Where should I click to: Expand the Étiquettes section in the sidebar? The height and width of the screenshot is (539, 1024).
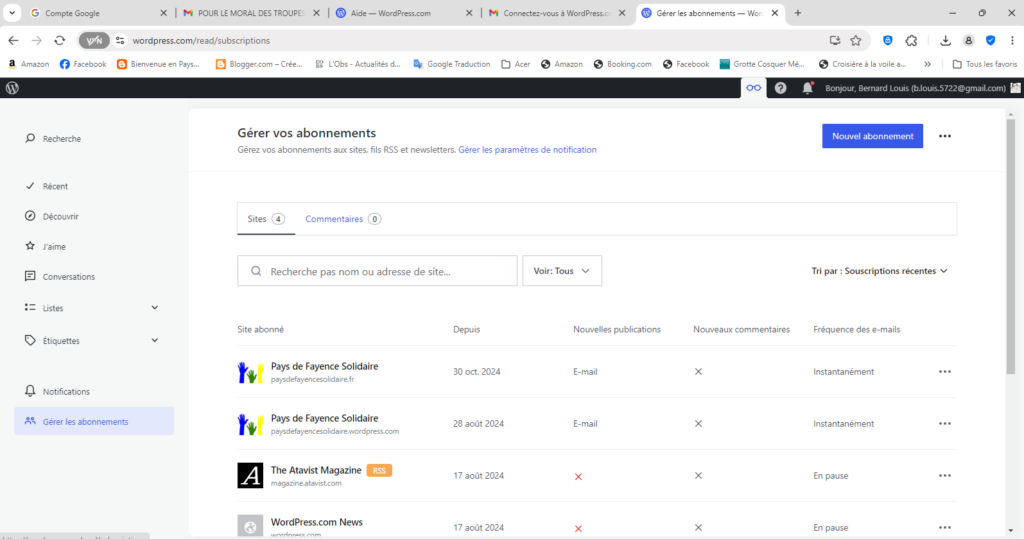tap(154, 340)
